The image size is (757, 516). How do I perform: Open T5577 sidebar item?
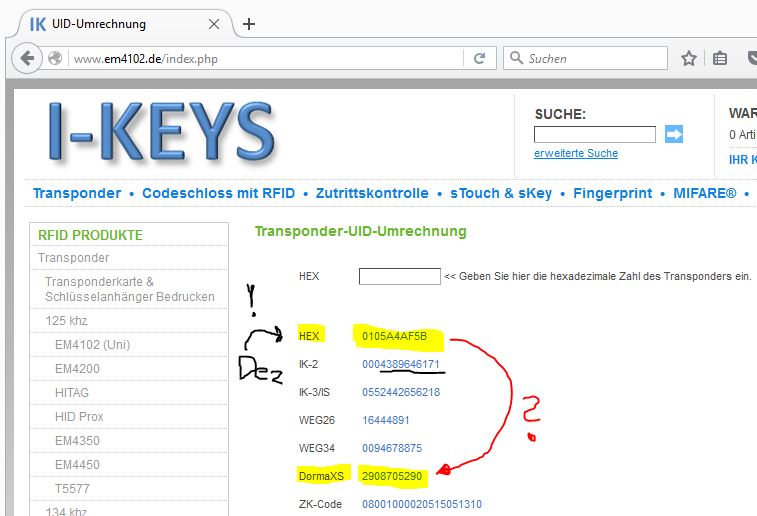pos(72,489)
